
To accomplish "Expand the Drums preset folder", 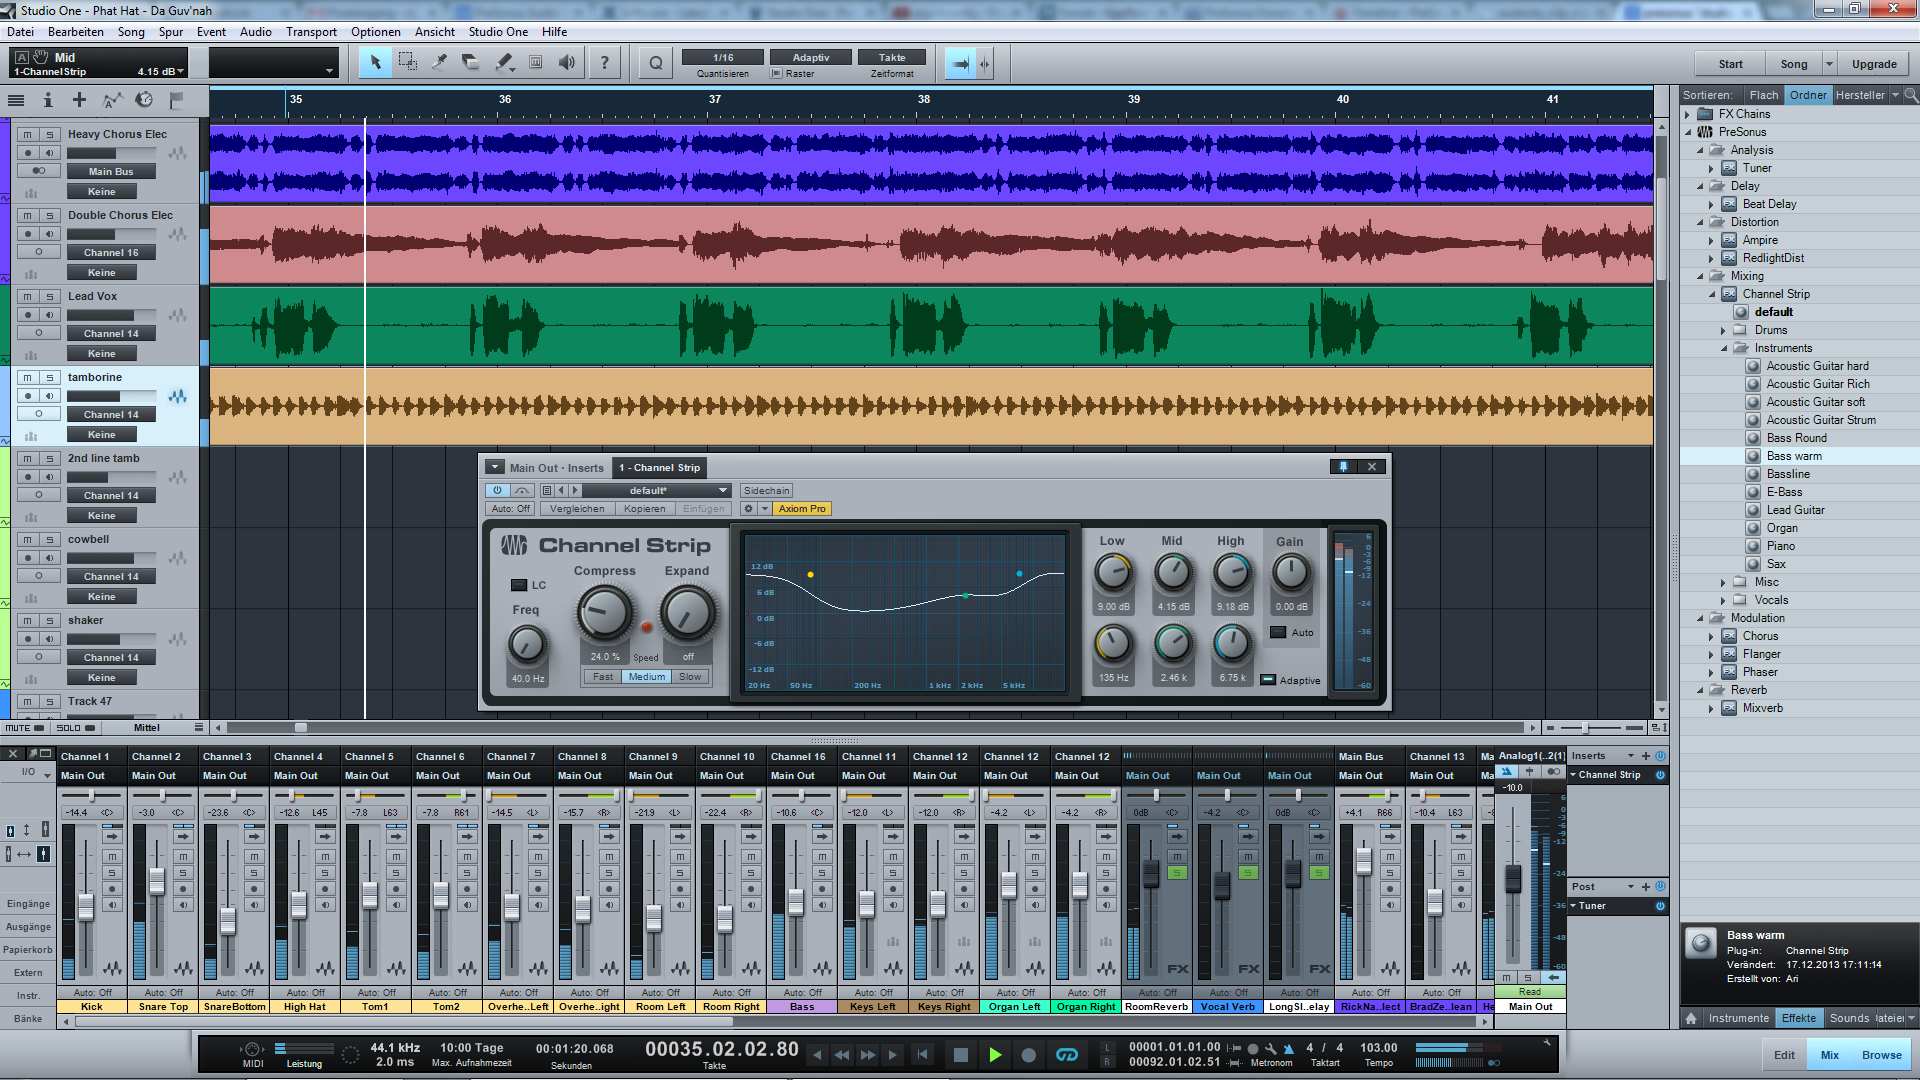I will (1723, 330).
